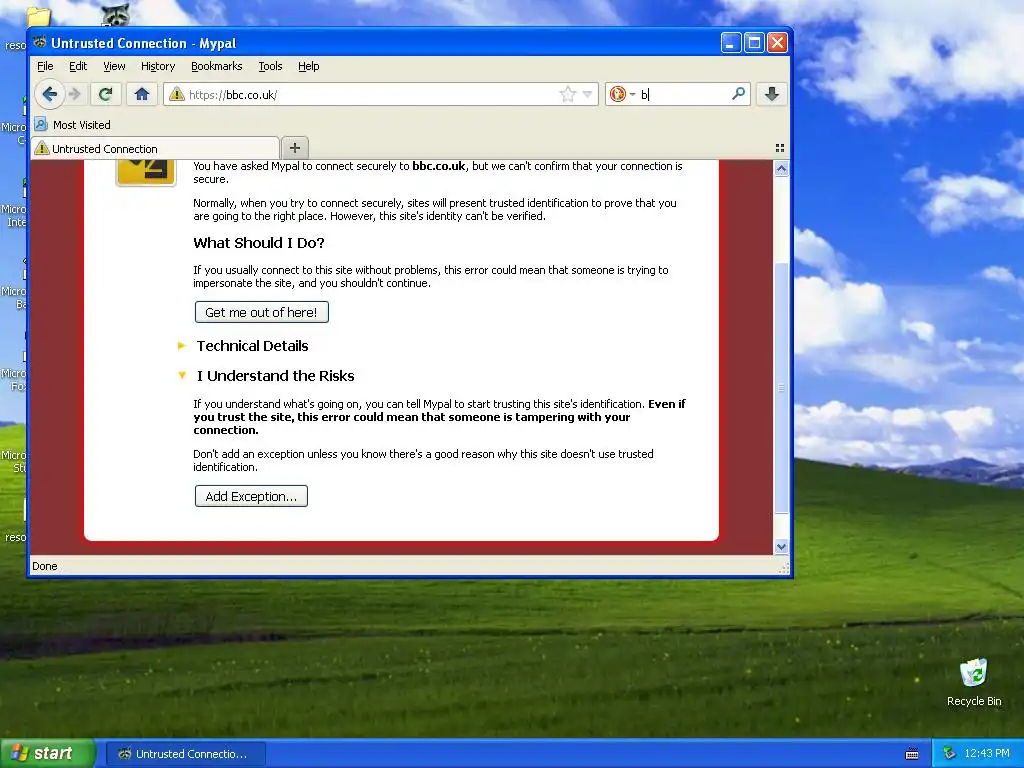This screenshot has height=768, width=1024.
Task: Open the View menu
Action: pos(114,66)
